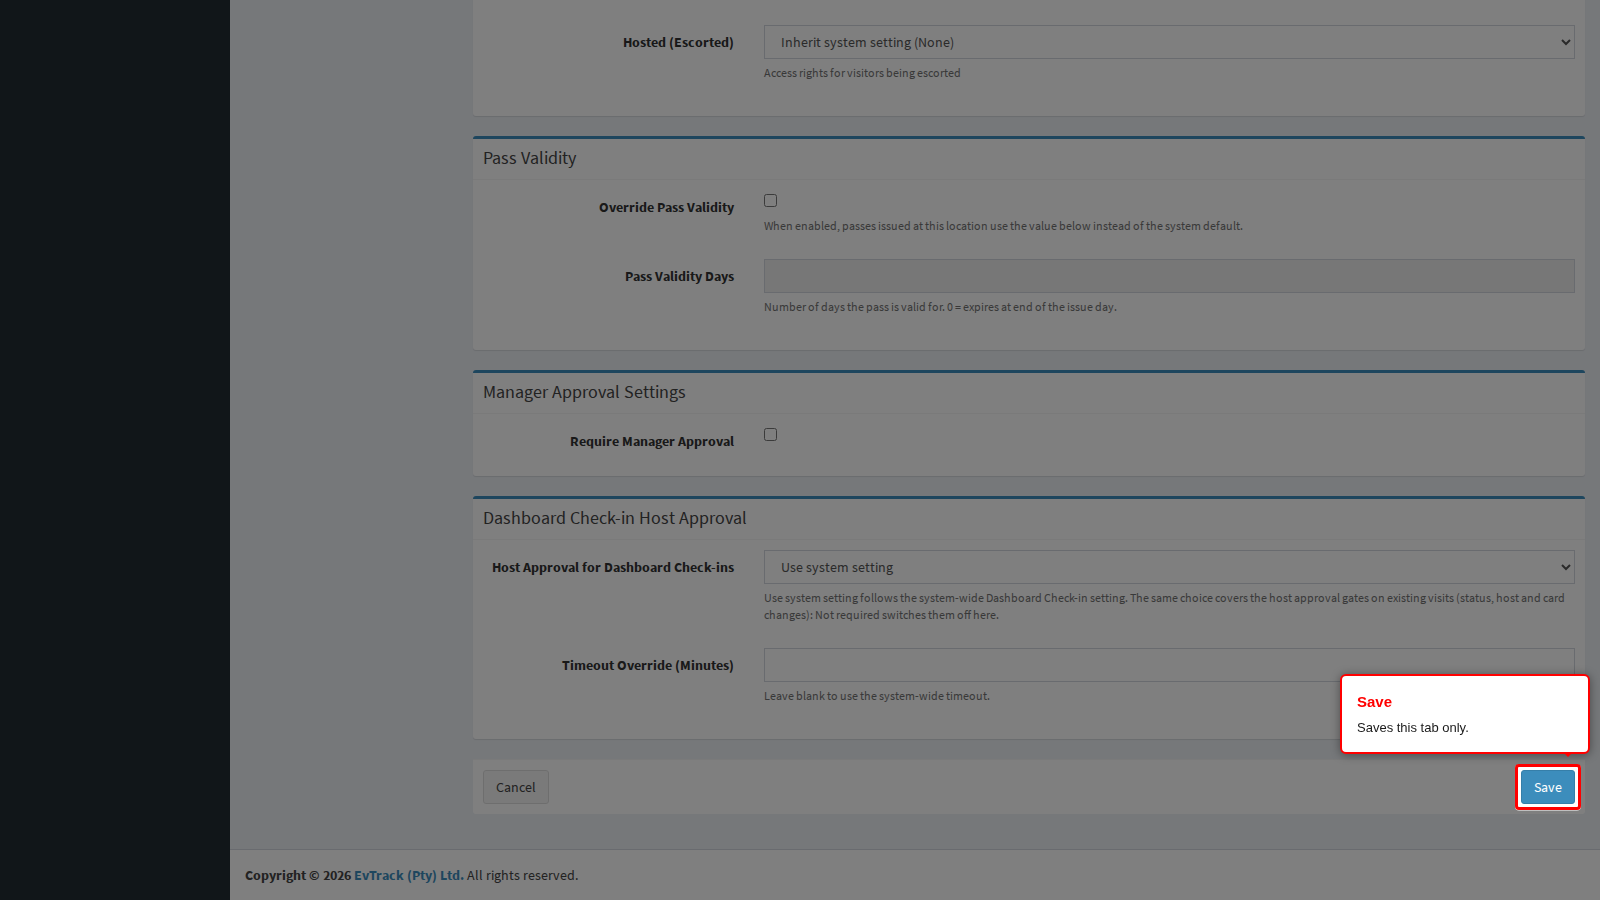
Task: Click the 'Use system setting follows the system-wide' hint
Action: click(x=1164, y=606)
